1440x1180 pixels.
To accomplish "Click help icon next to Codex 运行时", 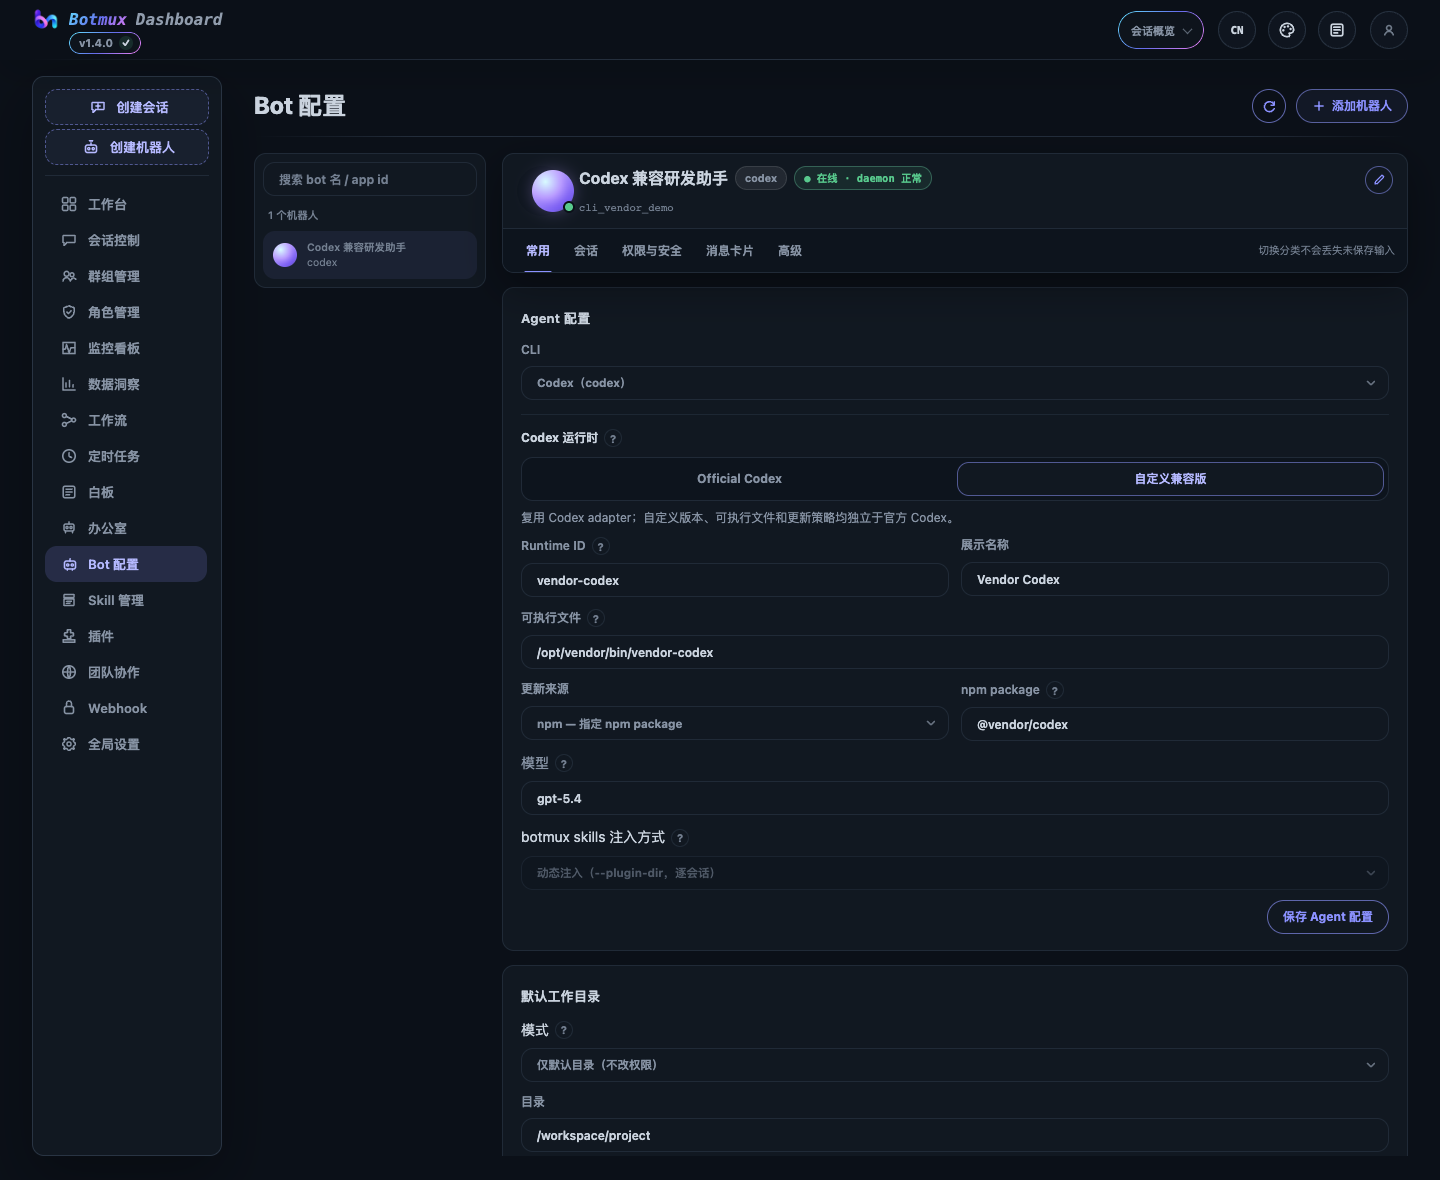I will pyautogui.click(x=613, y=438).
